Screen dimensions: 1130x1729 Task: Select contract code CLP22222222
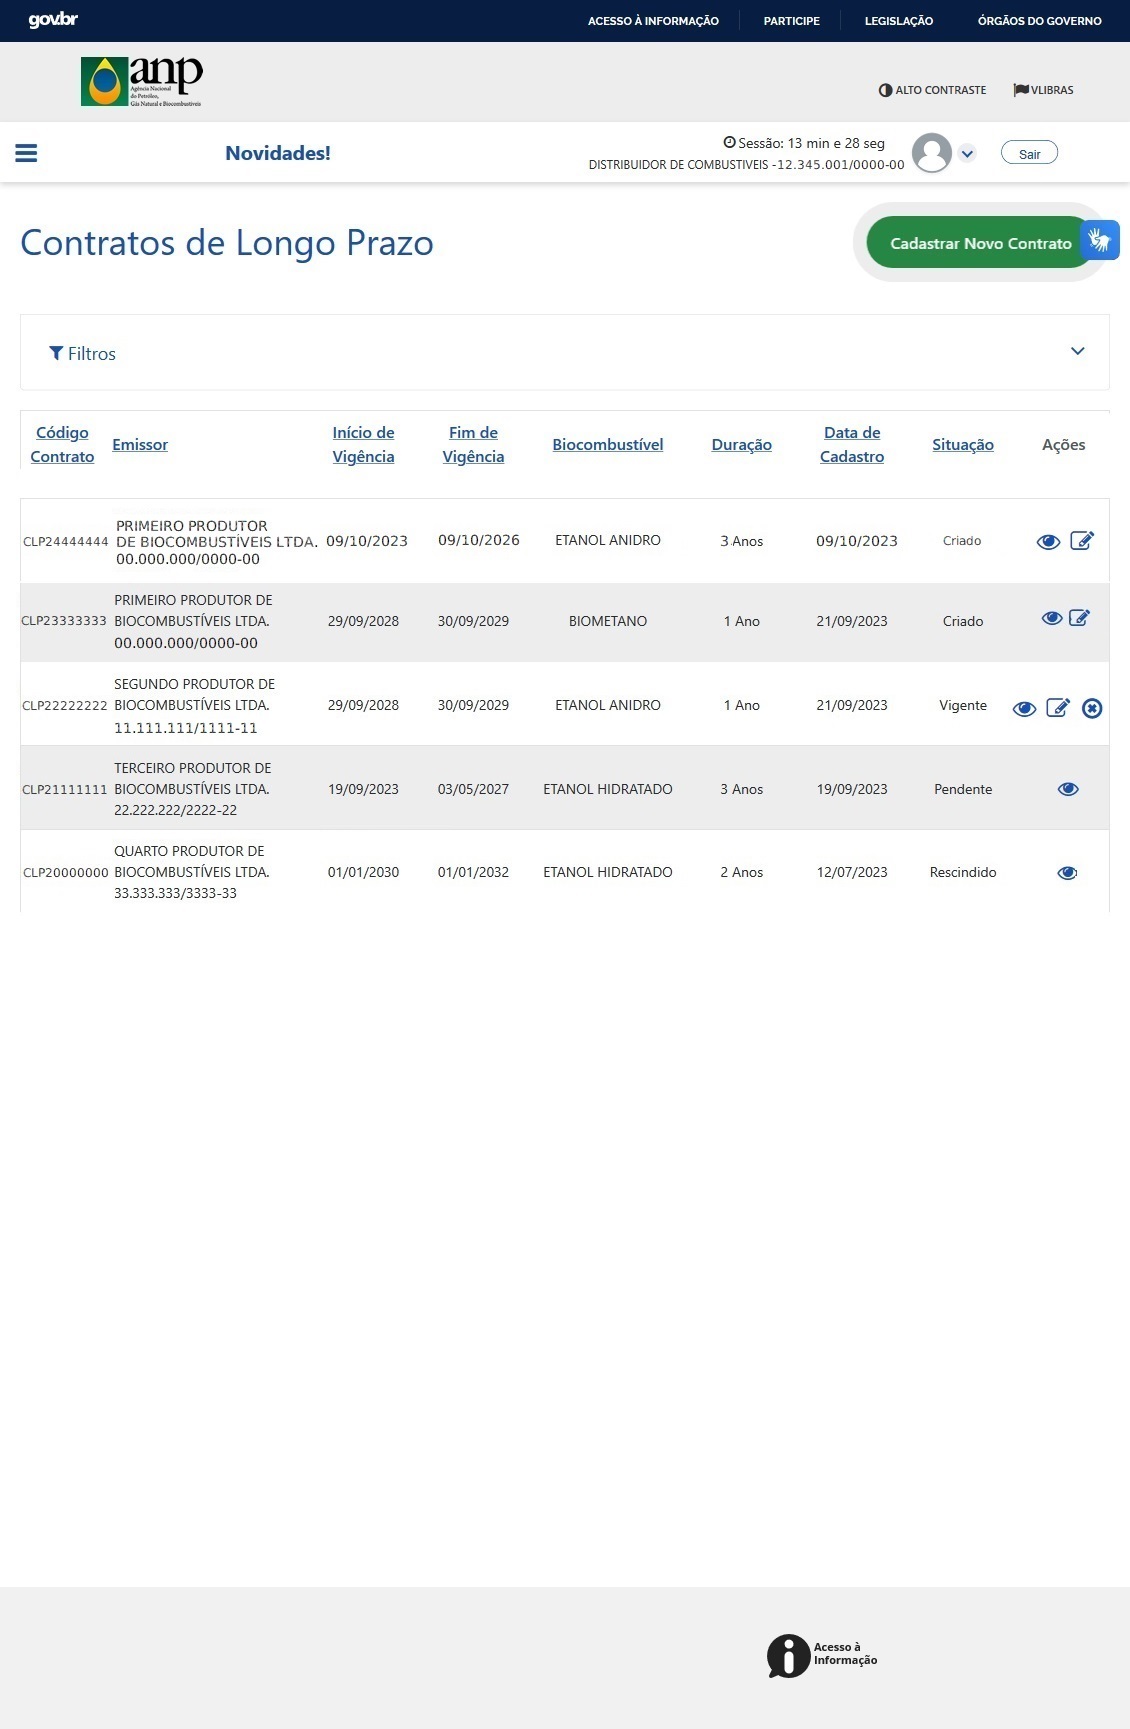65,705
